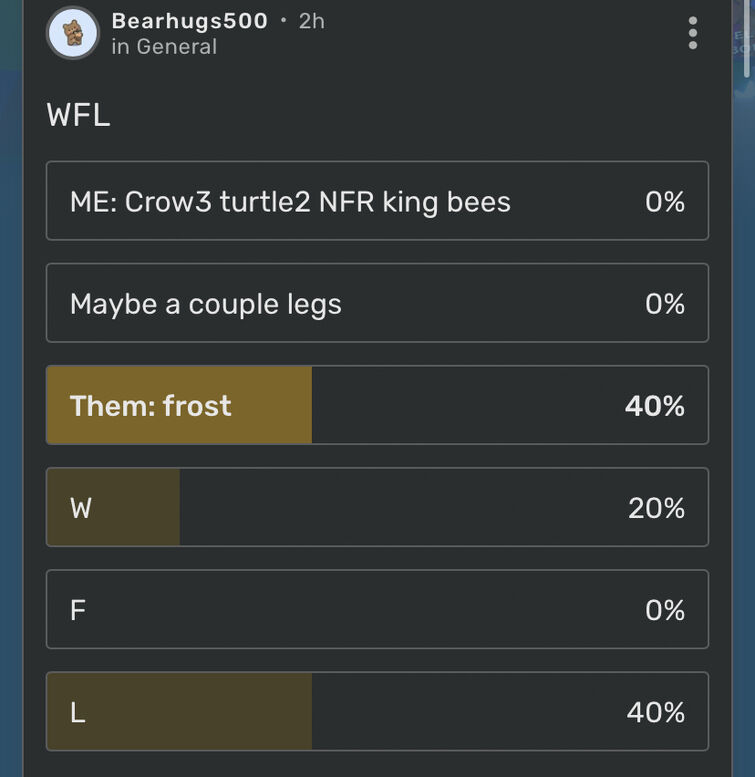Click the 40% result on Them: frost
The image size is (755, 777).
coord(655,406)
